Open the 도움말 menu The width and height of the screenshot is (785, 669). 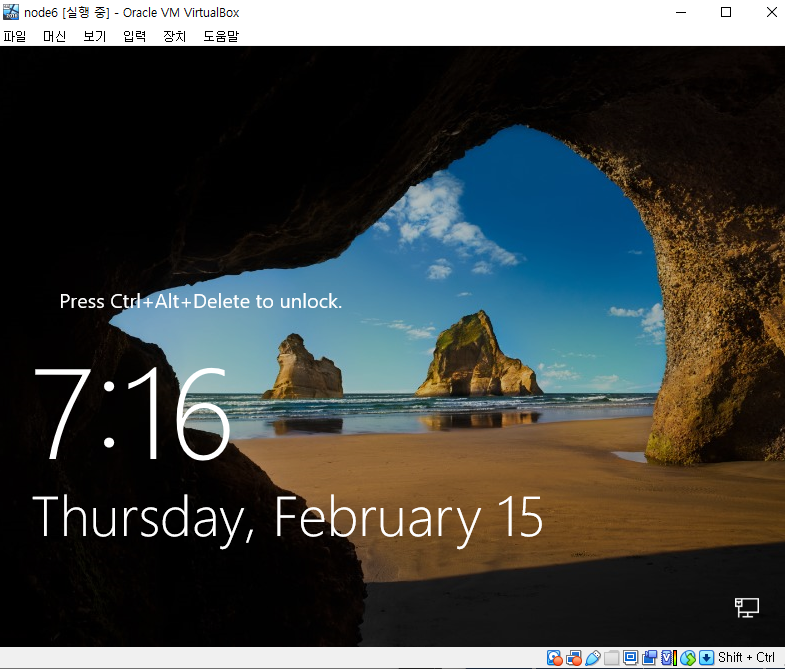221,36
